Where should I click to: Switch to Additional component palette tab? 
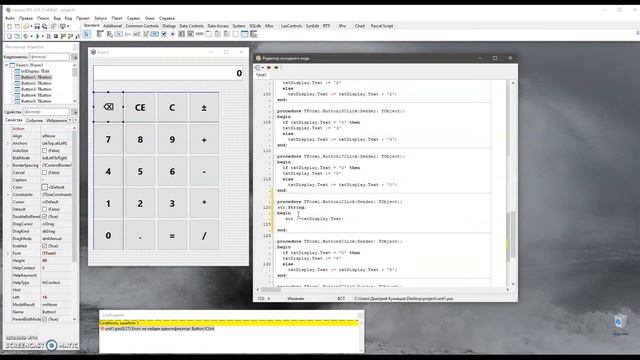click(x=112, y=26)
